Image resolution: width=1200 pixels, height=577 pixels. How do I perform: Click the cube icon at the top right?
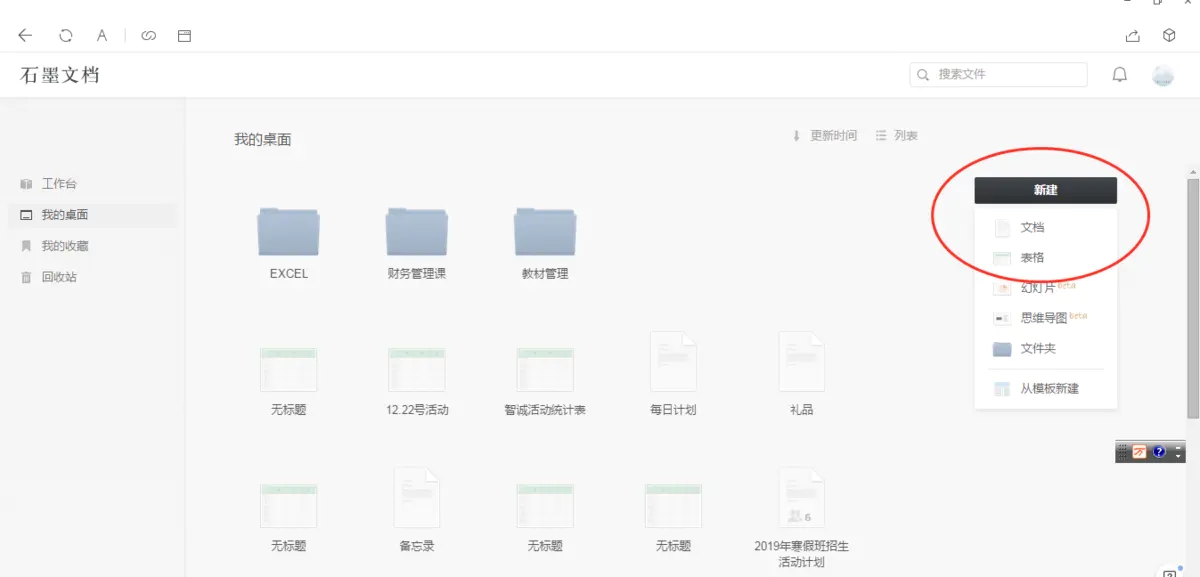click(x=1168, y=35)
